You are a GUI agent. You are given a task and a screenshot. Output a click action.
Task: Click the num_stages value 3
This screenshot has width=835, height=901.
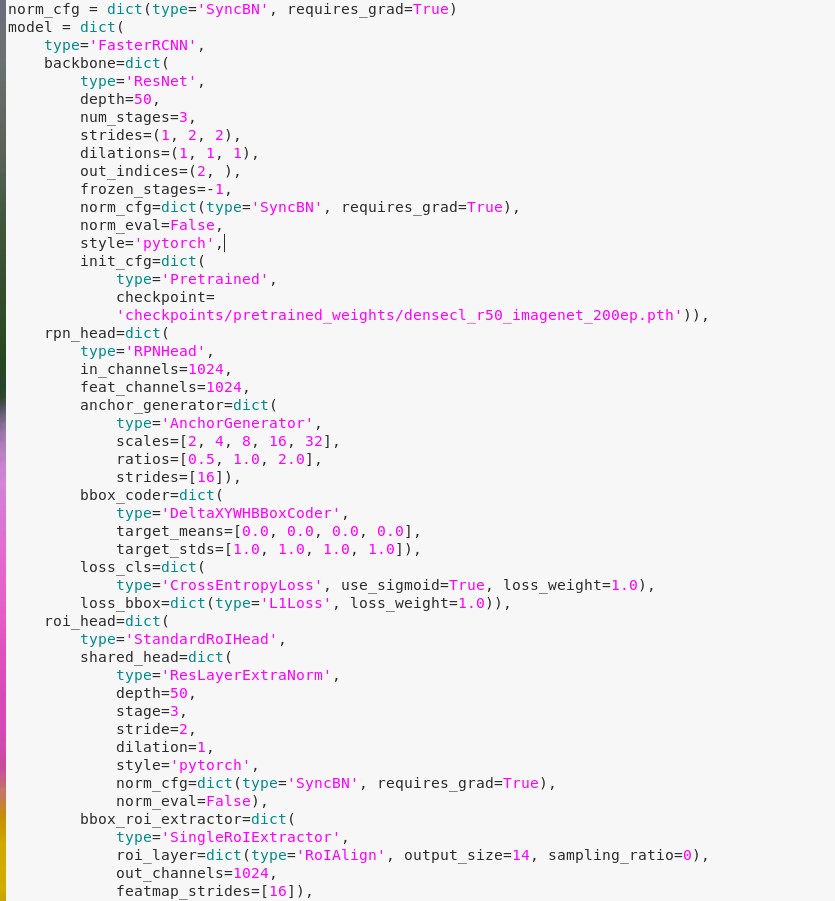(183, 117)
